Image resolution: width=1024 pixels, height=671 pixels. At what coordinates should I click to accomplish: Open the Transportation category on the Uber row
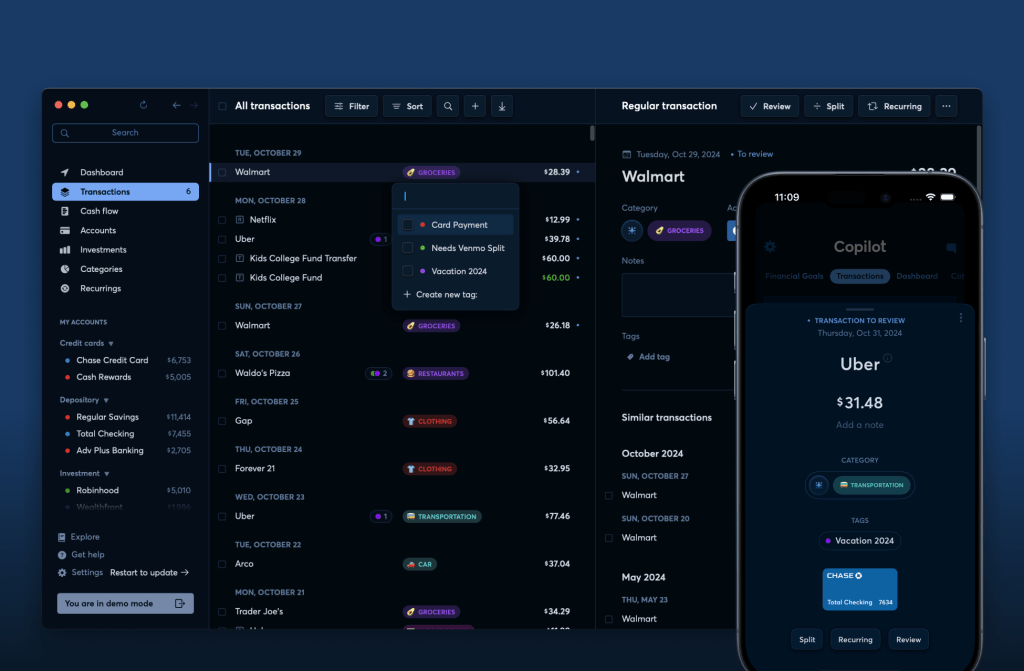(442, 517)
